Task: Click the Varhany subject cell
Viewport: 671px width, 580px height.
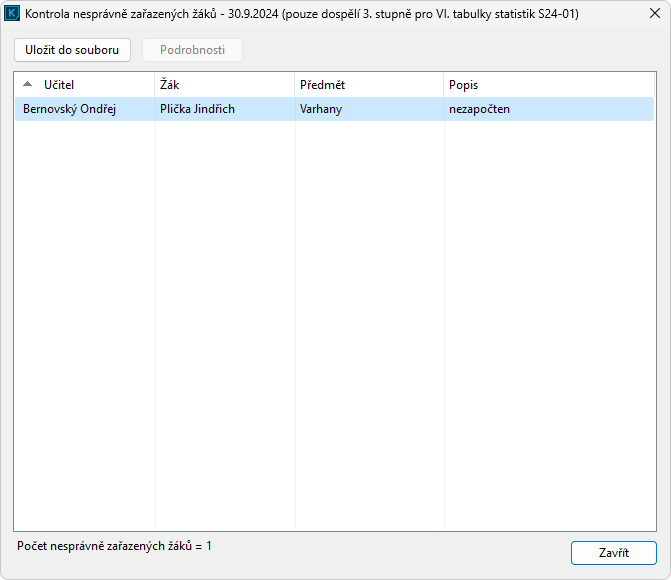Action: [321, 109]
